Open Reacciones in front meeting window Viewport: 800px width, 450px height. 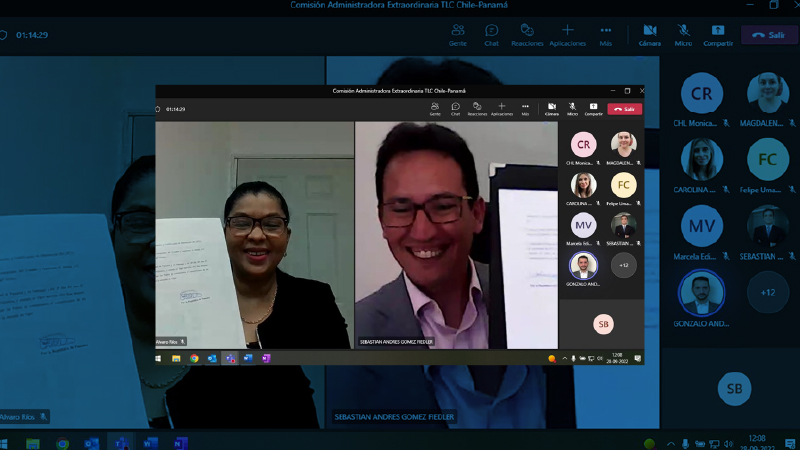coord(477,109)
